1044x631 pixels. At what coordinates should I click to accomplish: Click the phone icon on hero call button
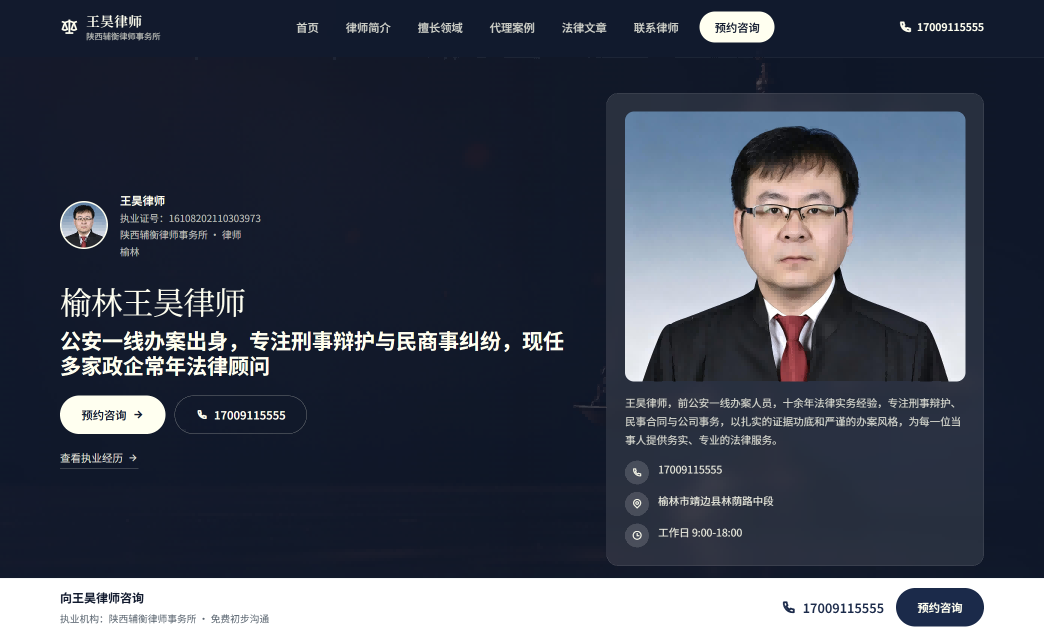(202, 415)
